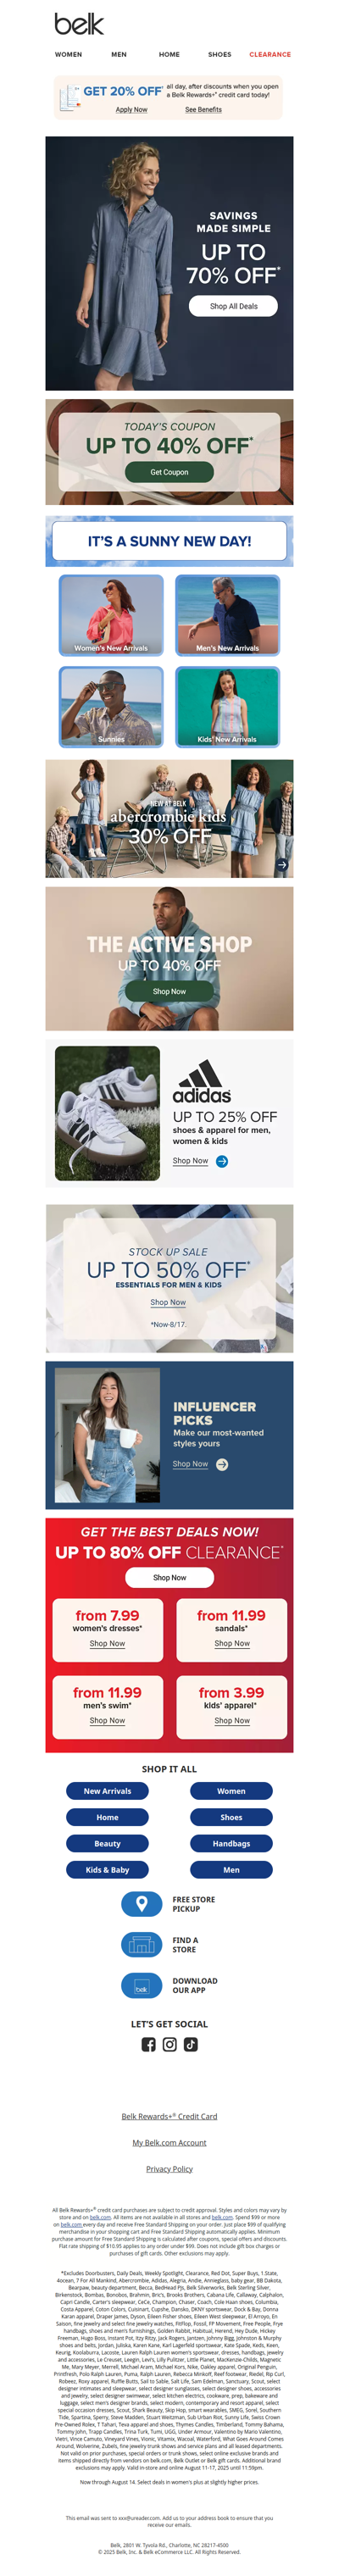Image resolution: width=339 pixels, height=2576 pixels.
Task: Follow the Apply Now link
Action: click(x=131, y=110)
